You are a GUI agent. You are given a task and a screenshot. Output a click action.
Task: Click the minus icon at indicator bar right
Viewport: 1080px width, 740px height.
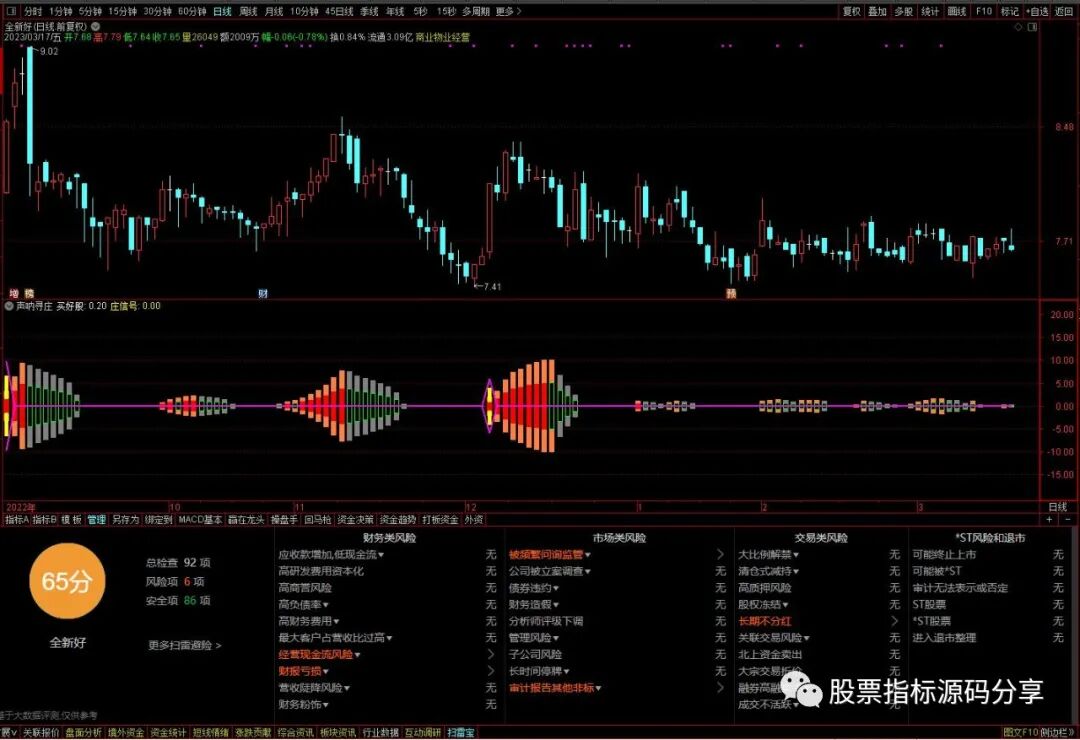1068,520
